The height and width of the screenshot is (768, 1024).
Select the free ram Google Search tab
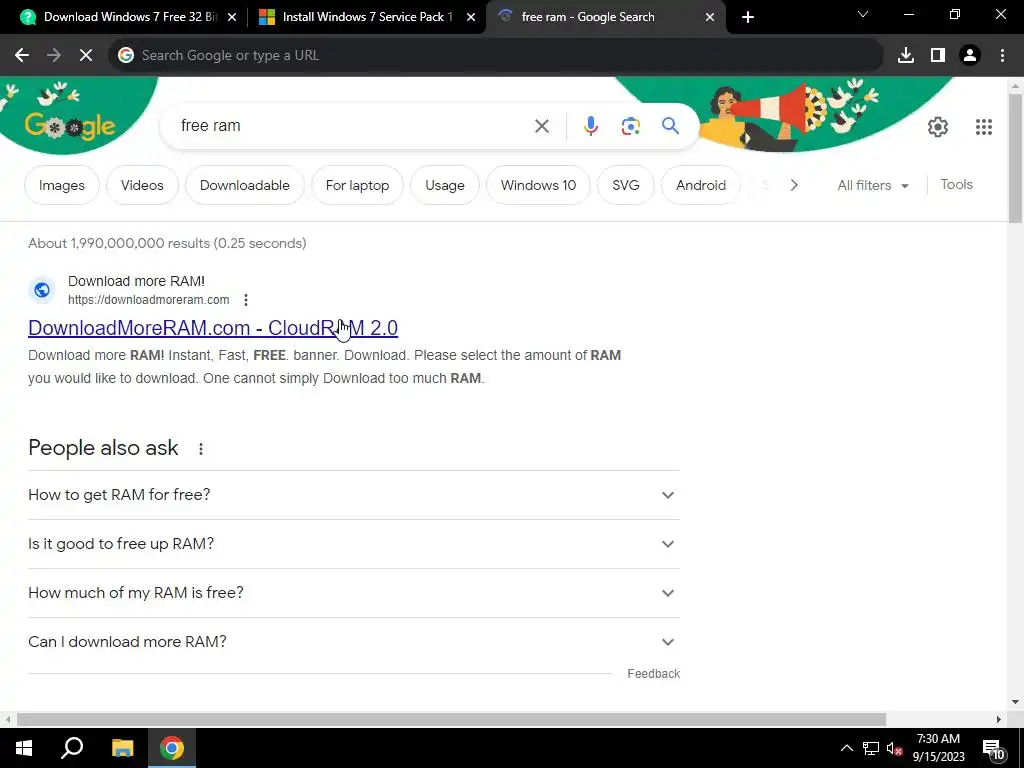tap(605, 17)
